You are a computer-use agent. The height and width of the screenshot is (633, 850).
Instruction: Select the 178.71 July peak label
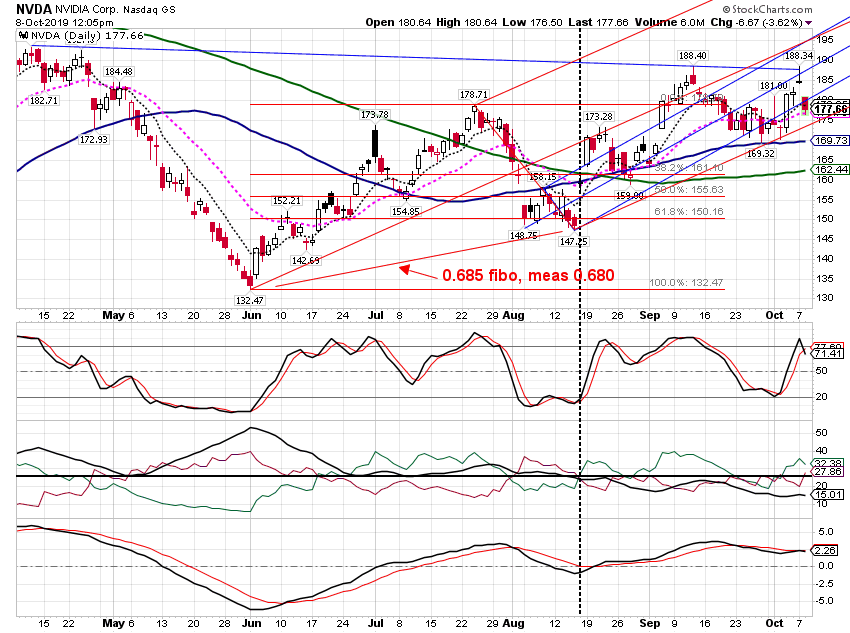474,95
